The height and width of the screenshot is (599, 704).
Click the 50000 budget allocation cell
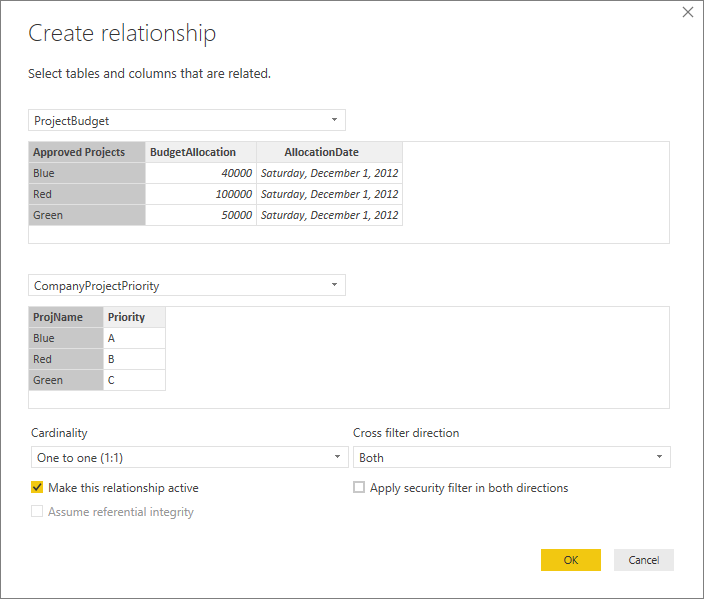[200, 215]
